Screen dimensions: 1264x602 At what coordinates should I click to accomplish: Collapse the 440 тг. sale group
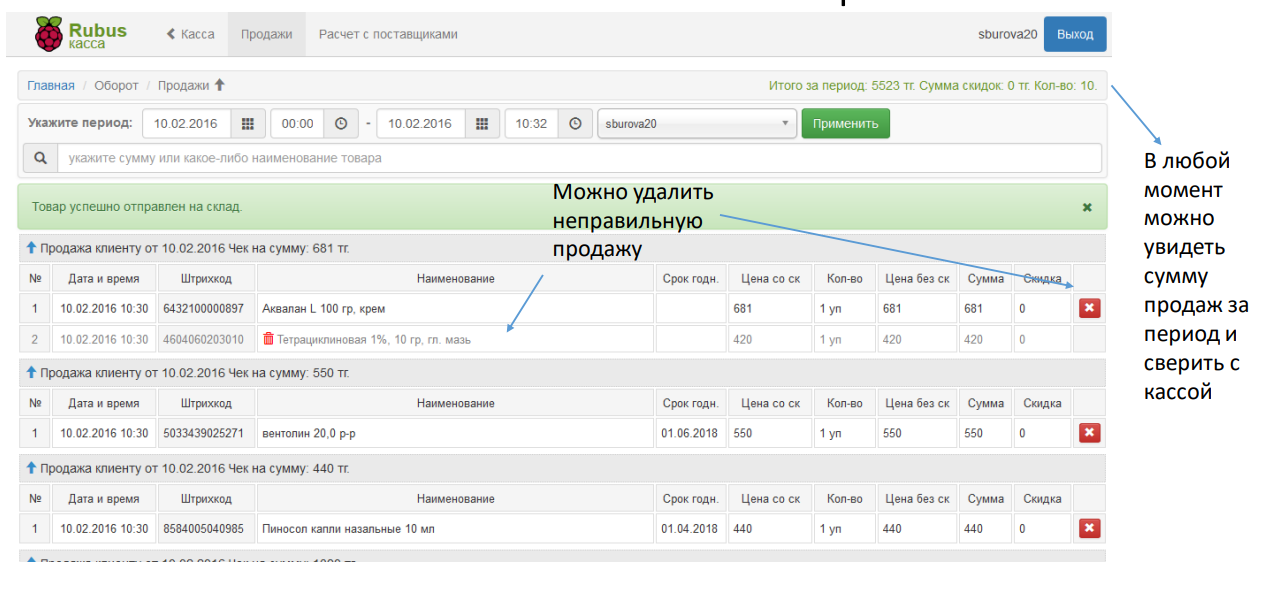31,468
